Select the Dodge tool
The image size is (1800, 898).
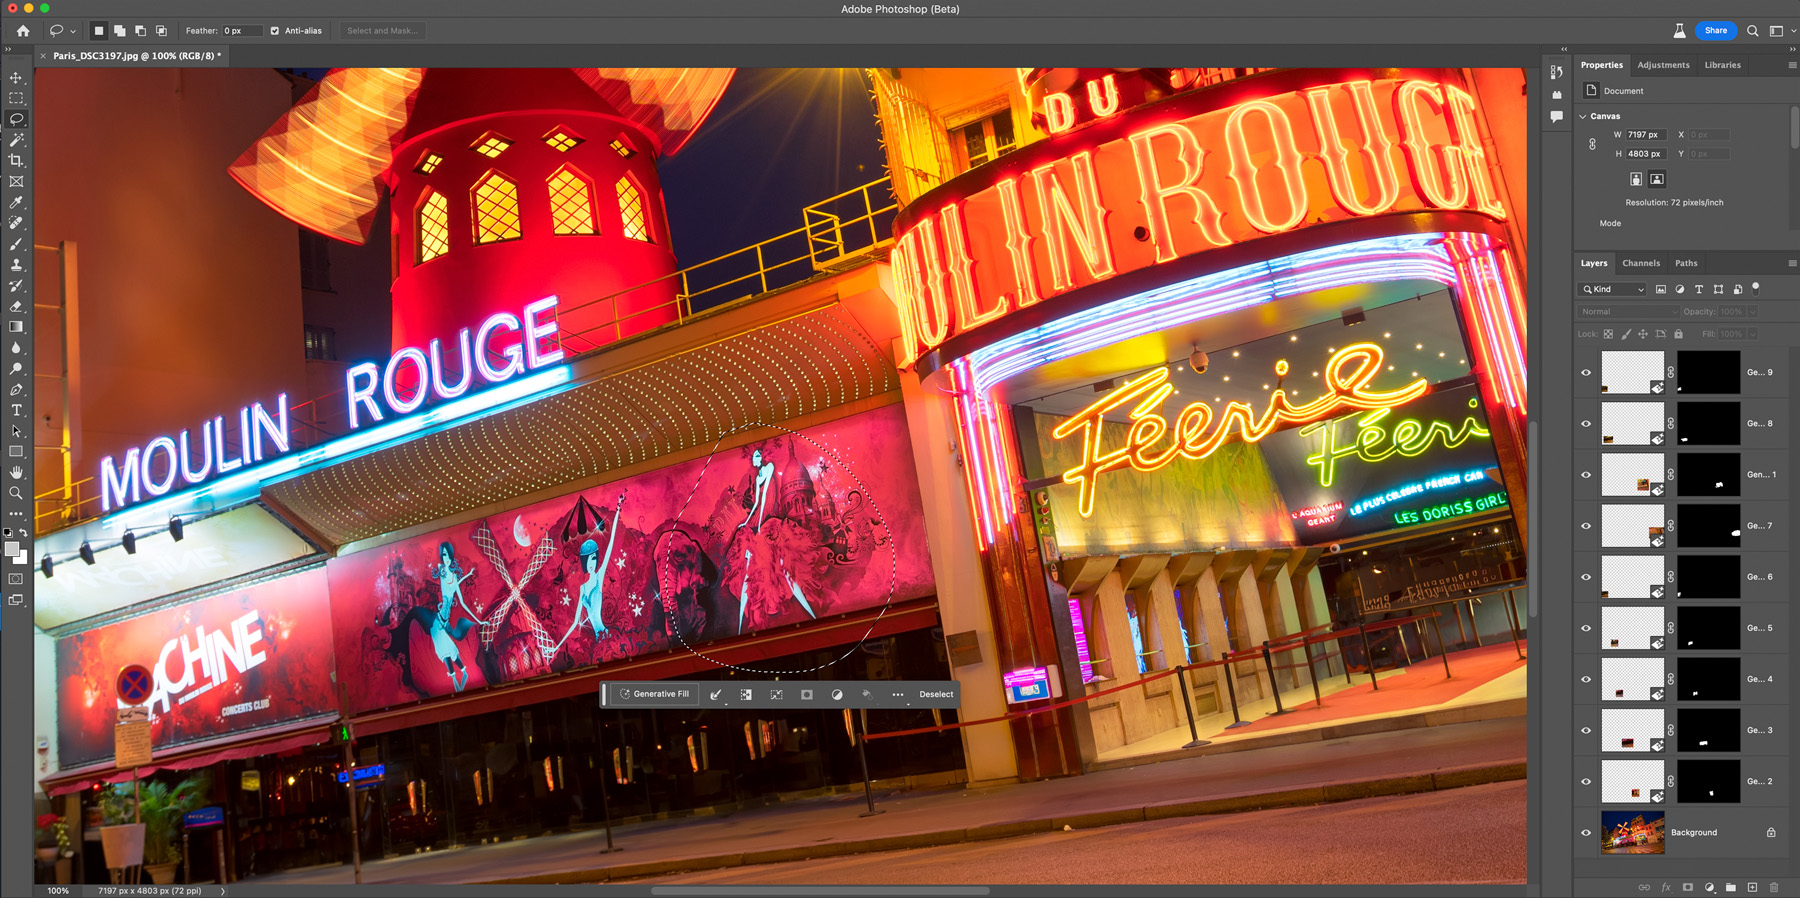point(16,369)
